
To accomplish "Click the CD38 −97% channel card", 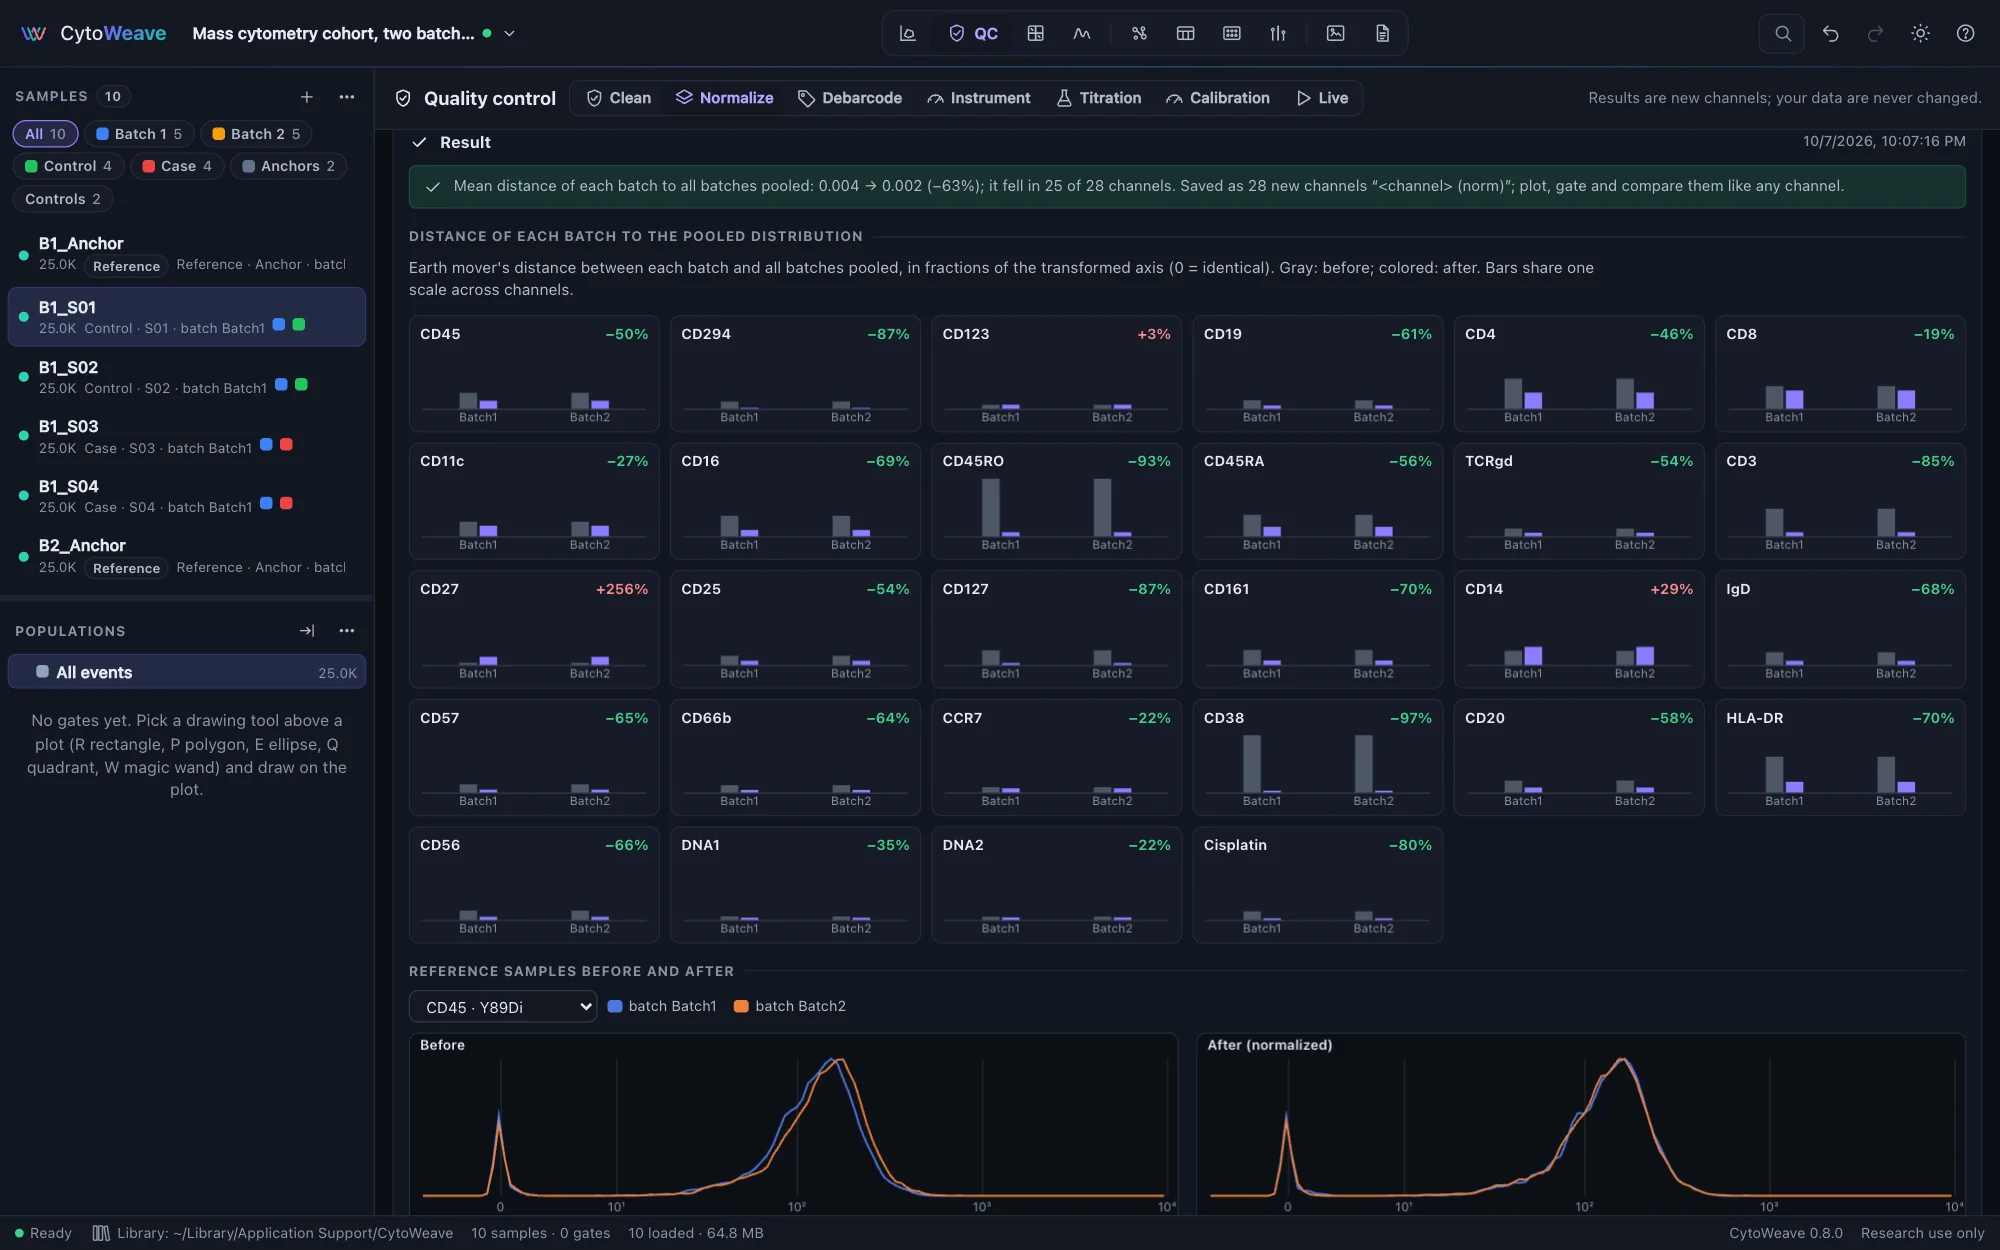I will point(1317,757).
